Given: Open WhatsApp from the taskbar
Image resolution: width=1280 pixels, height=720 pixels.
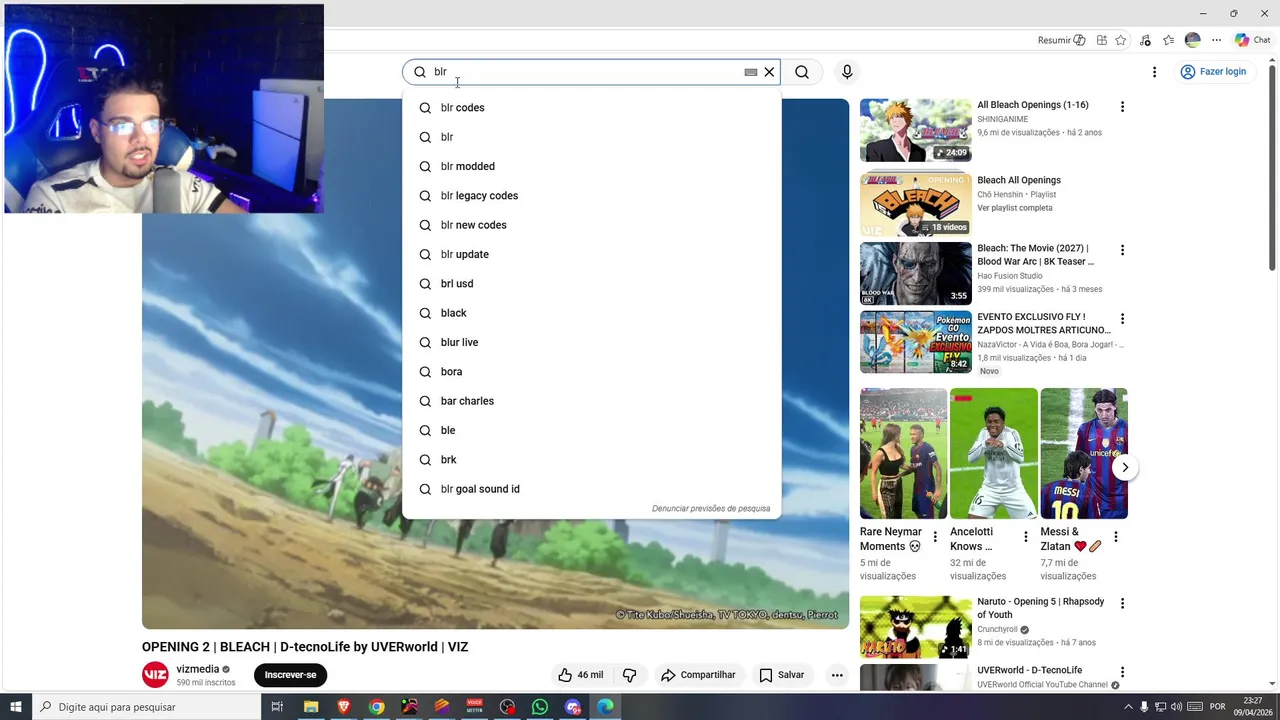Looking at the screenshot, I should coord(540,707).
